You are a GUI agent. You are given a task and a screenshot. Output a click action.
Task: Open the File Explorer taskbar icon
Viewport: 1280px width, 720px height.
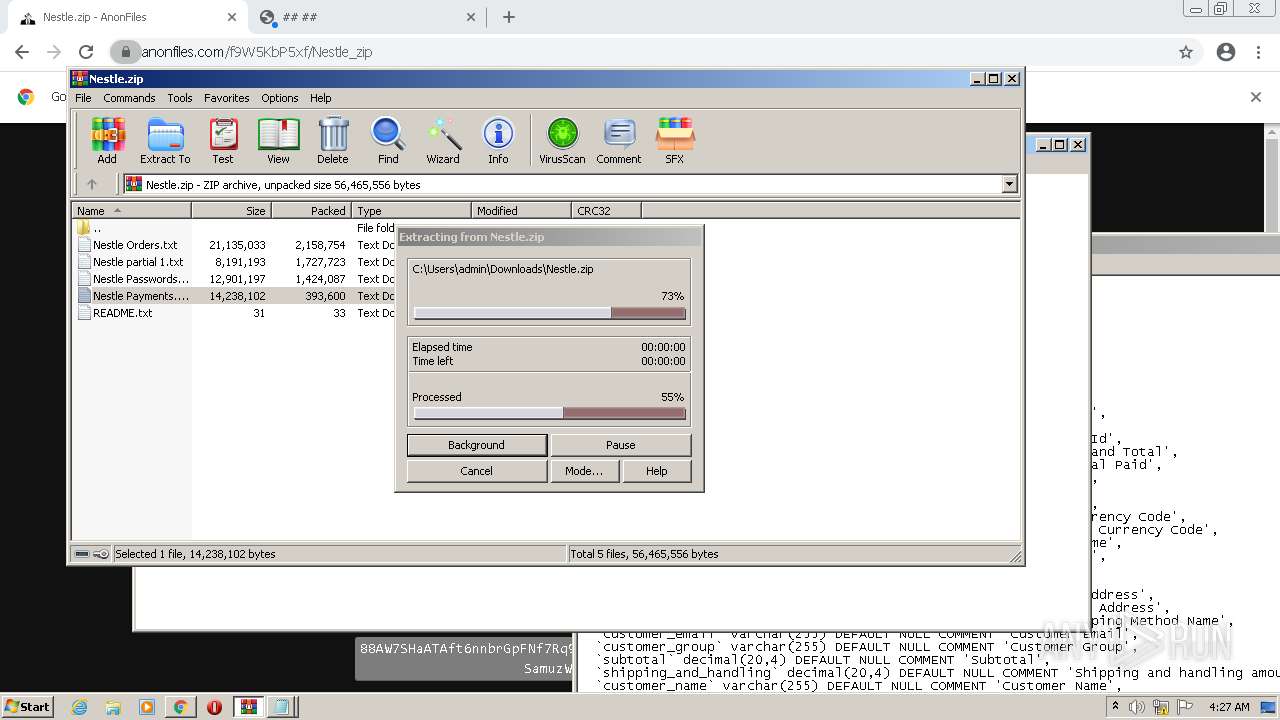(113, 707)
